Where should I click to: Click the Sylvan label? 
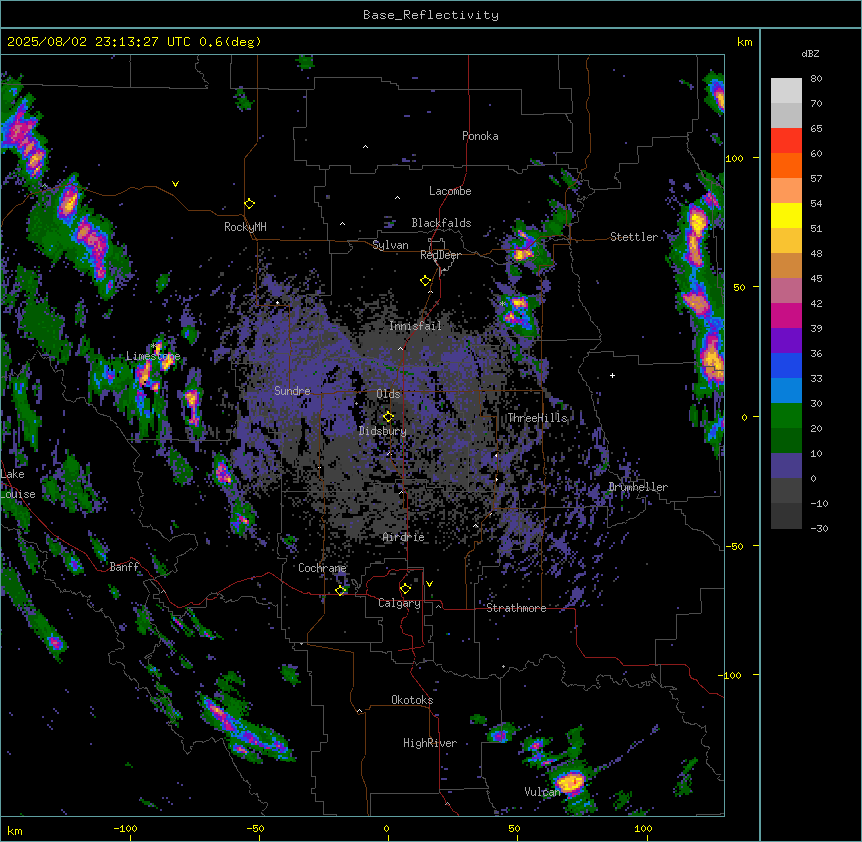(390, 245)
